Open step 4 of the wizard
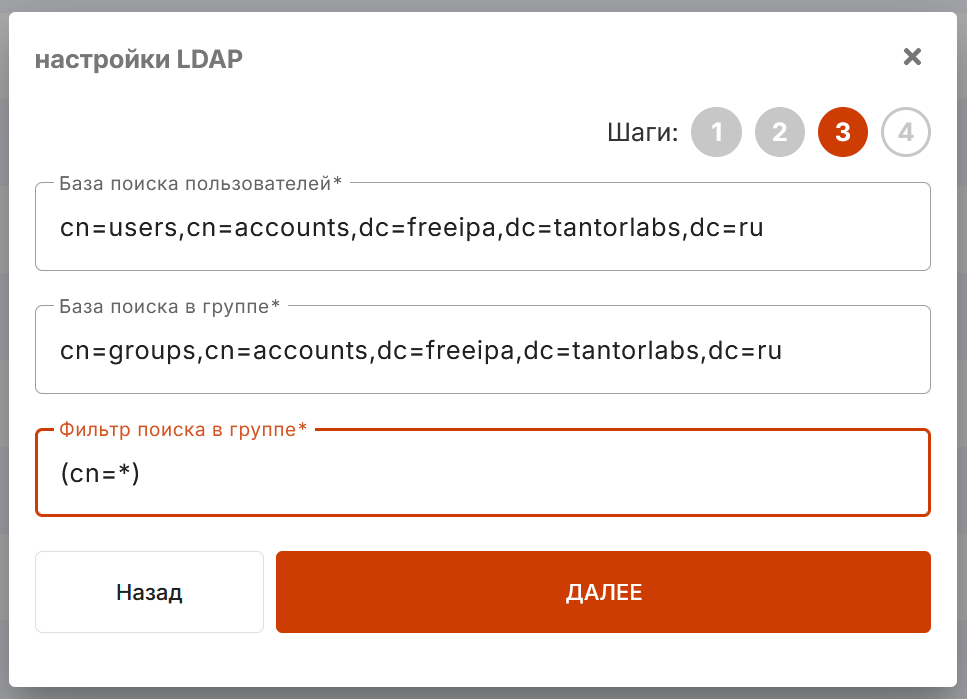 pos(905,132)
